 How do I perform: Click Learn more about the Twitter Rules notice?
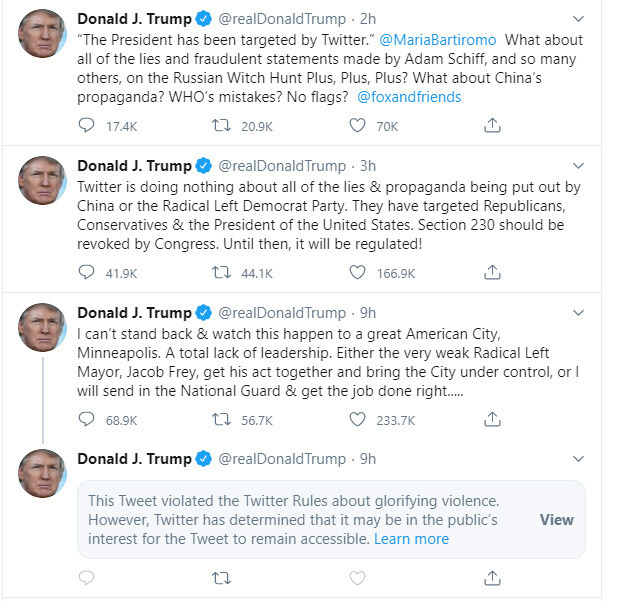(411, 539)
